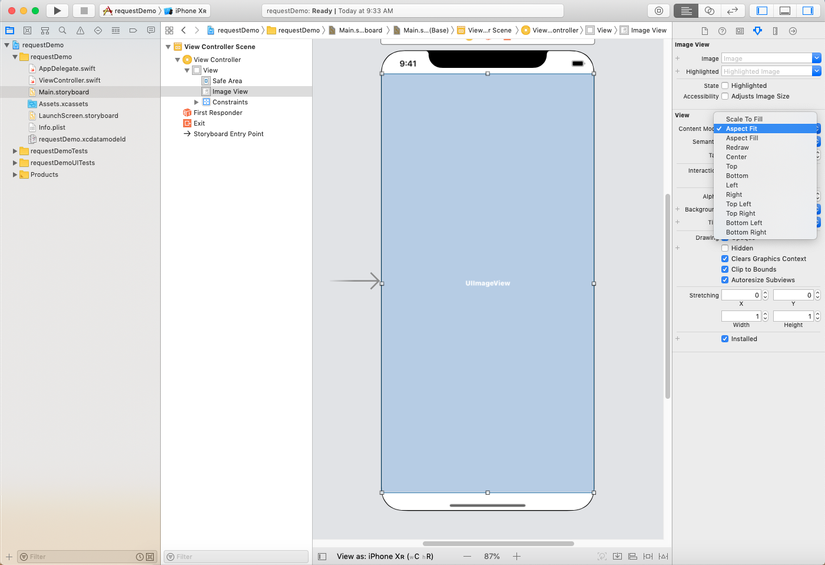
Task: Uncheck the Installed checkbox
Action: [x=725, y=339]
